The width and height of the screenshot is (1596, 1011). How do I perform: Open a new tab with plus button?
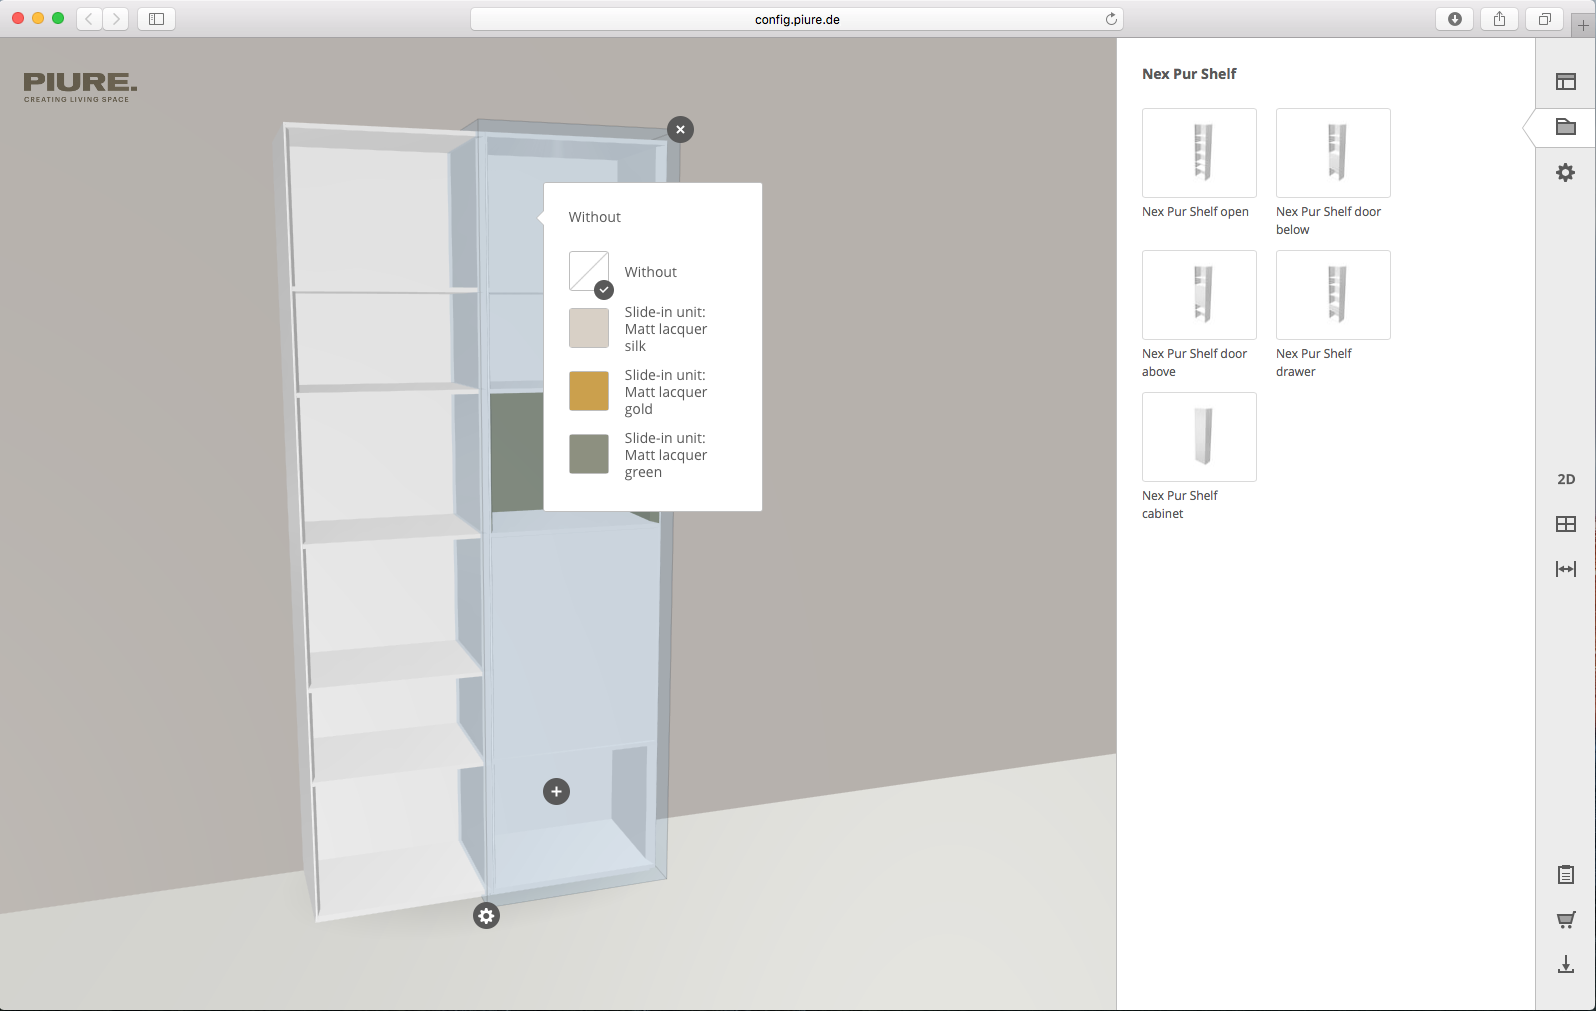point(1583,25)
